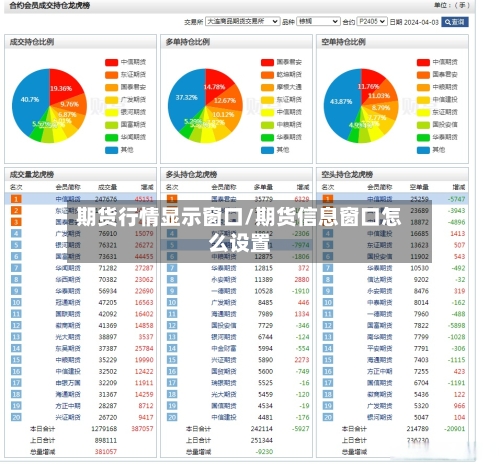Click 增减 value -5898 in 空头持仓龙虎榜
This screenshot has height=464, width=500.
(x=456, y=325)
